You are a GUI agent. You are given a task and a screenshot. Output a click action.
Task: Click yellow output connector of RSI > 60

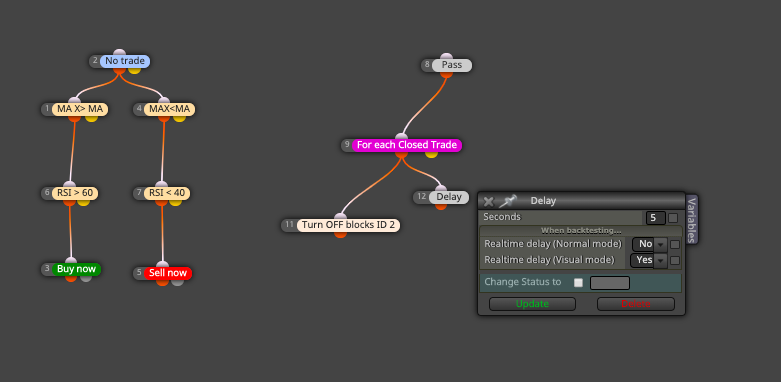coord(83,202)
